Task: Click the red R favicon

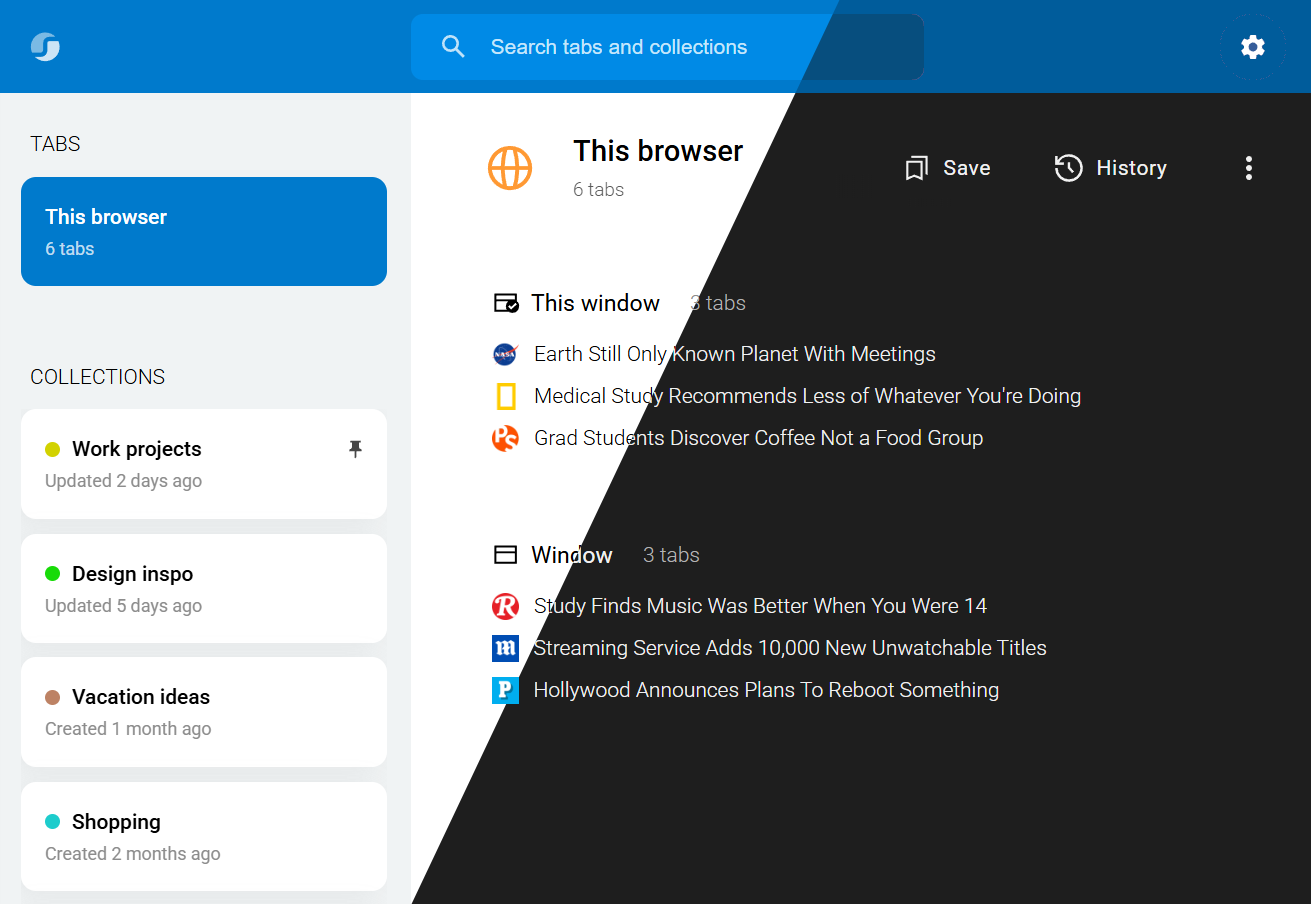Action: pyautogui.click(x=506, y=606)
